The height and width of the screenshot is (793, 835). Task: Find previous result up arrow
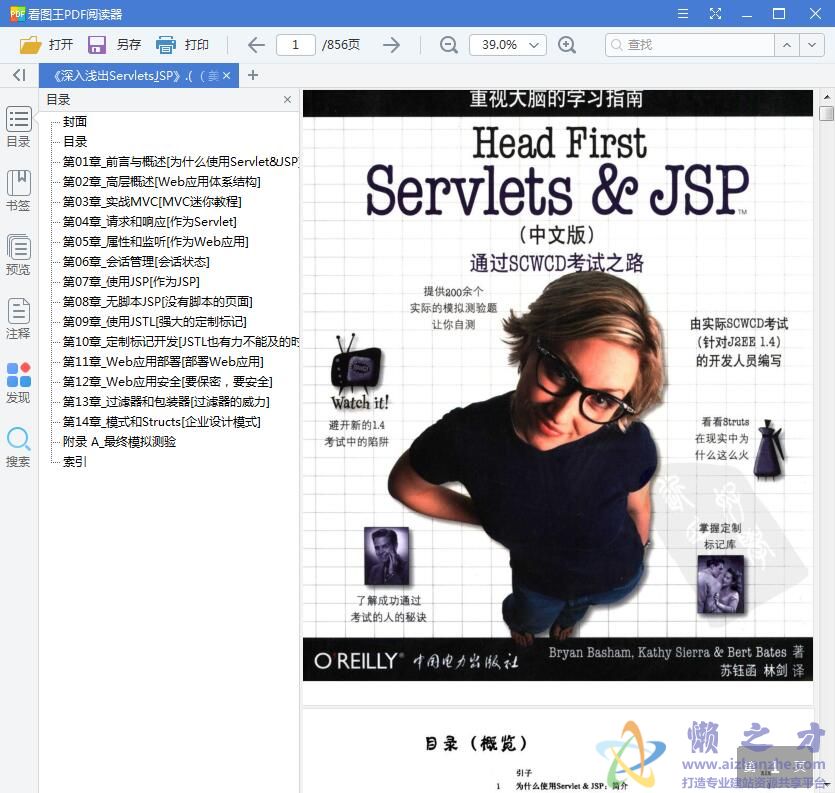click(x=787, y=45)
